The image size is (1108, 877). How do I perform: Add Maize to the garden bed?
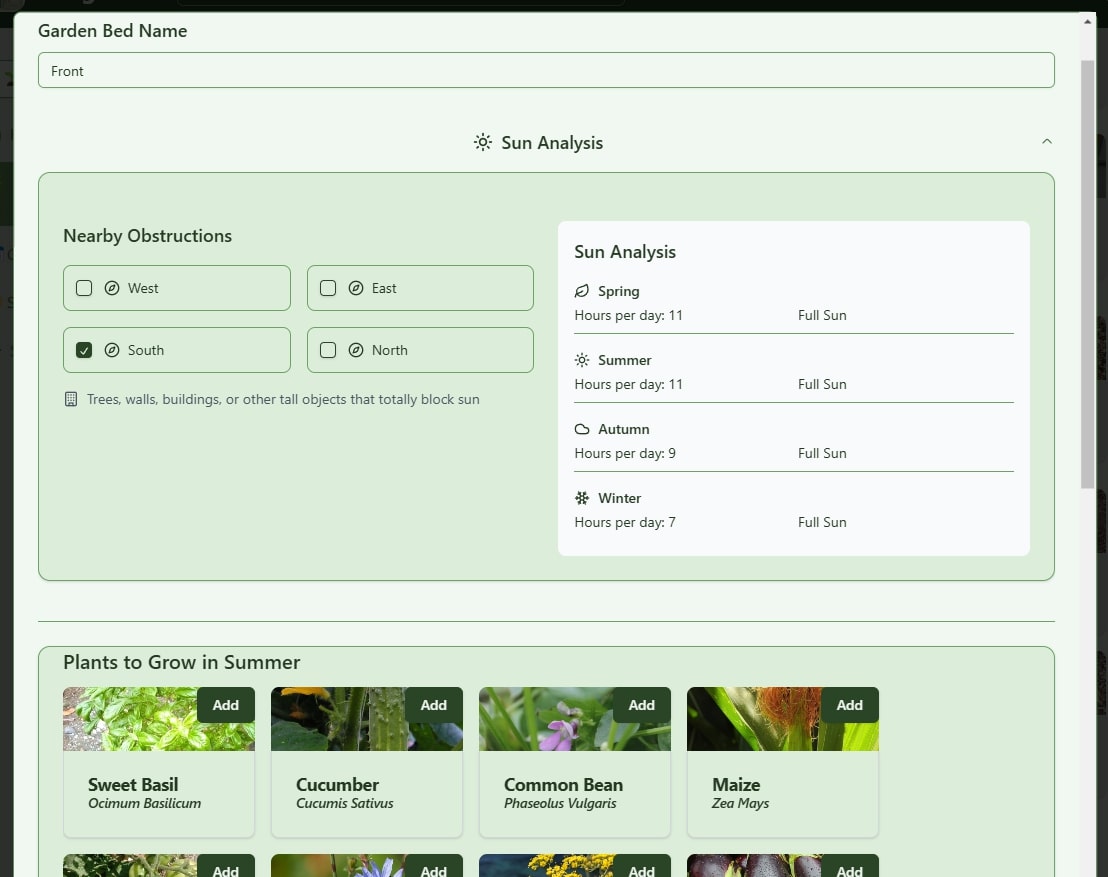click(849, 704)
